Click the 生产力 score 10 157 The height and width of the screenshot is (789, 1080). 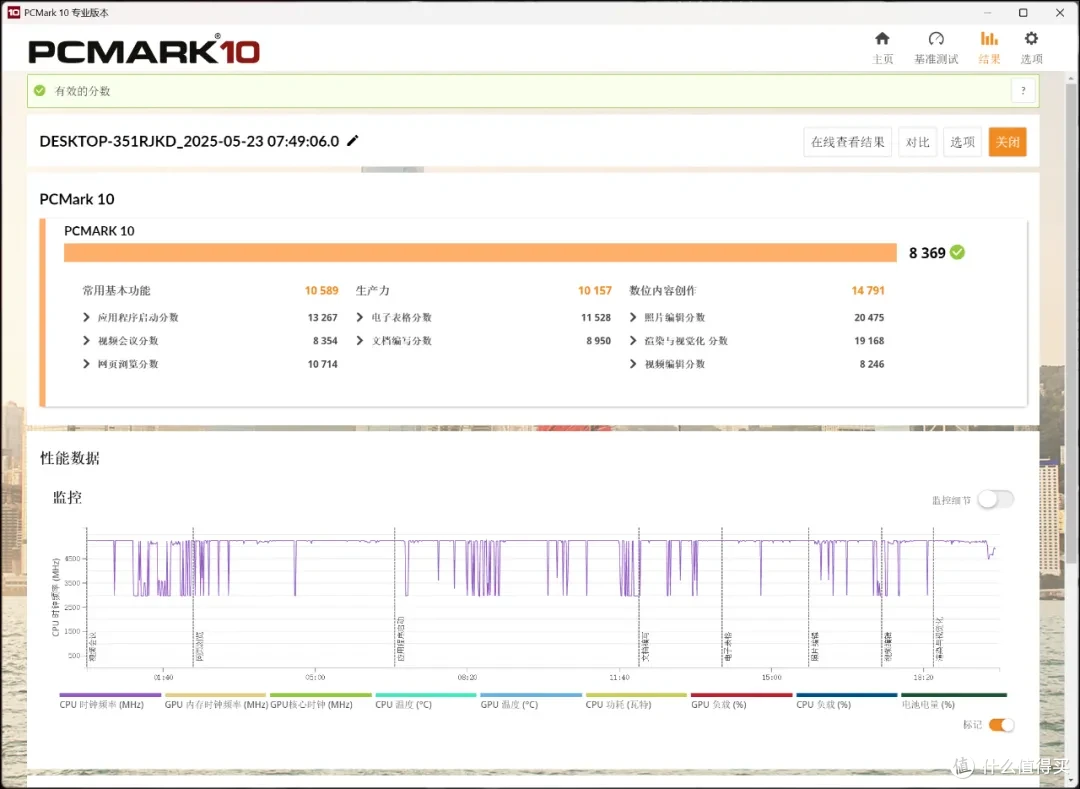[x=594, y=291]
